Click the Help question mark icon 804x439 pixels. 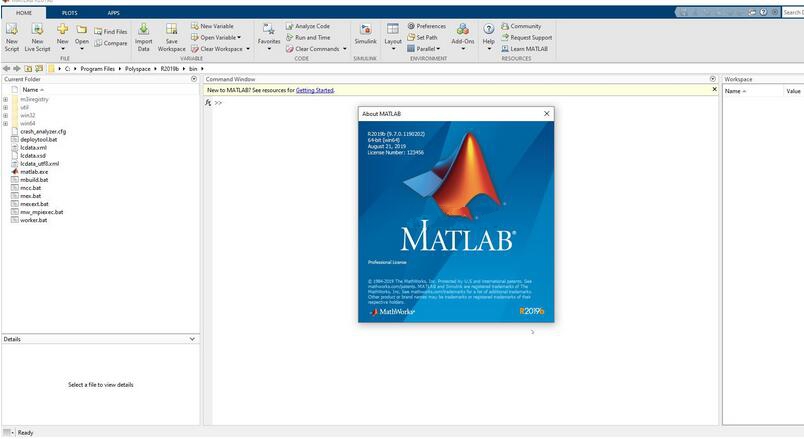(489, 29)
